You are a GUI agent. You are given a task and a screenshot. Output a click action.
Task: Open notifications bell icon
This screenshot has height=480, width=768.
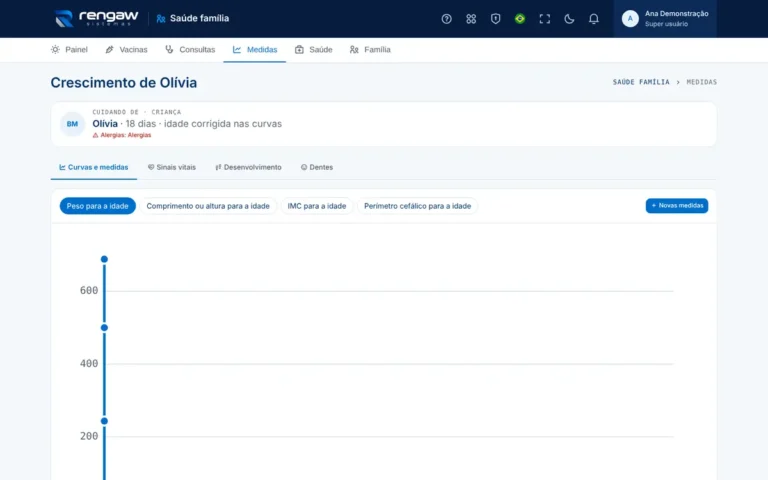[x=593, y=19]
